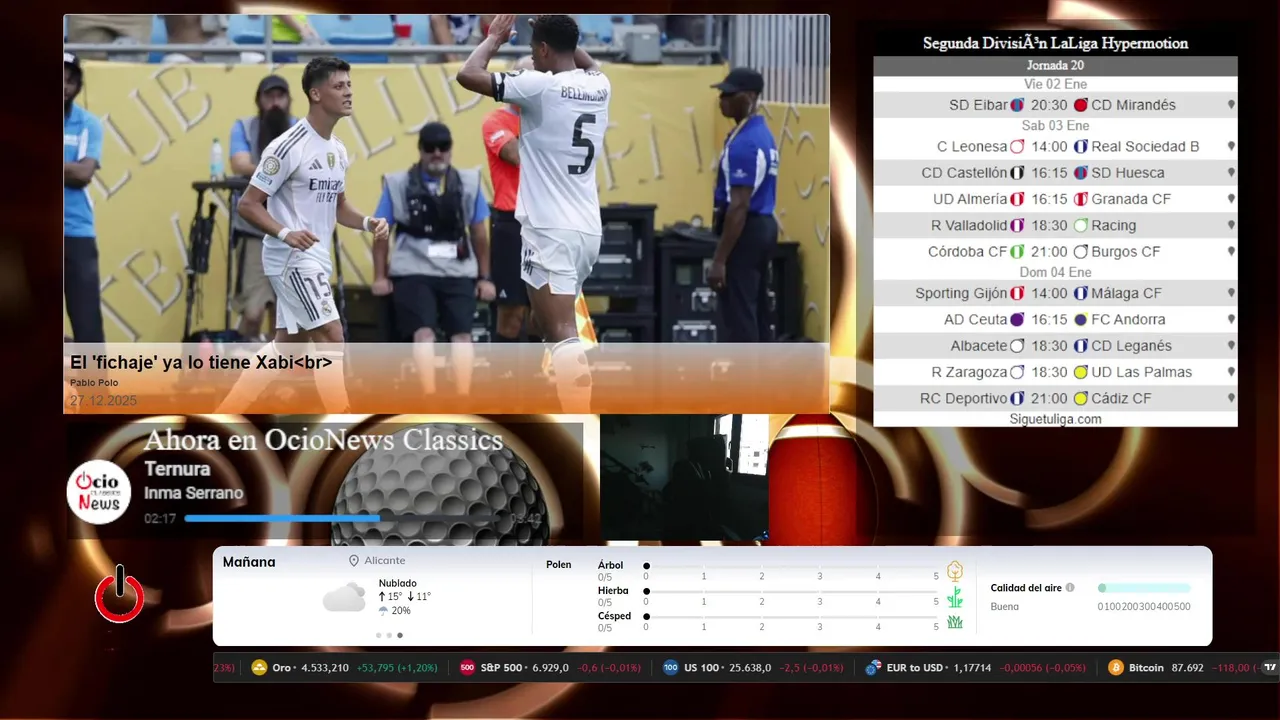Click the Burgos CF team name
The image size is (1280, 720).
point(1126,252)
